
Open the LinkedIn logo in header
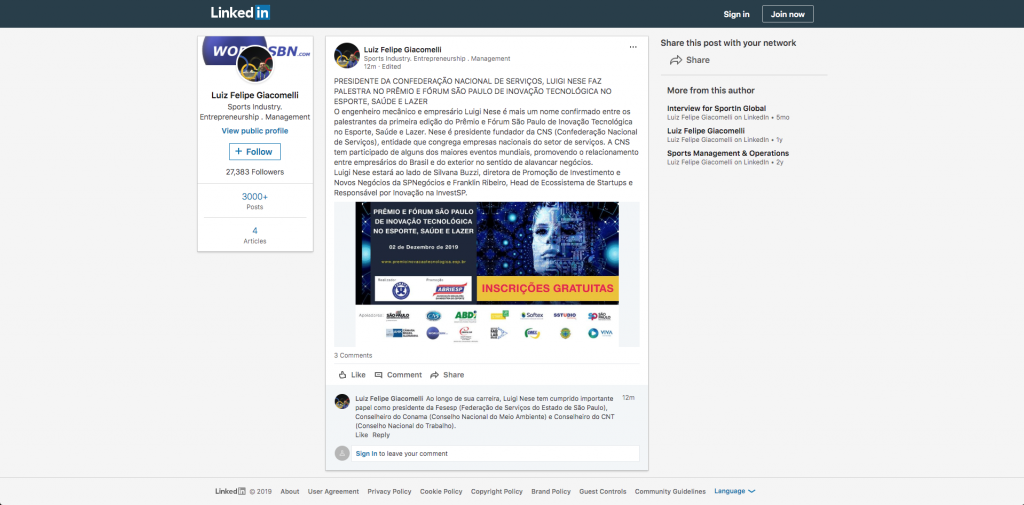[240, 12]
